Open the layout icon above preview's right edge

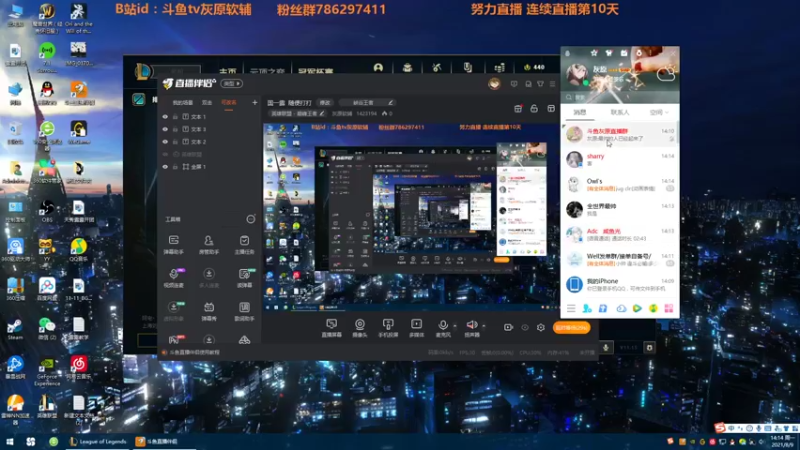tap(551, 109)
